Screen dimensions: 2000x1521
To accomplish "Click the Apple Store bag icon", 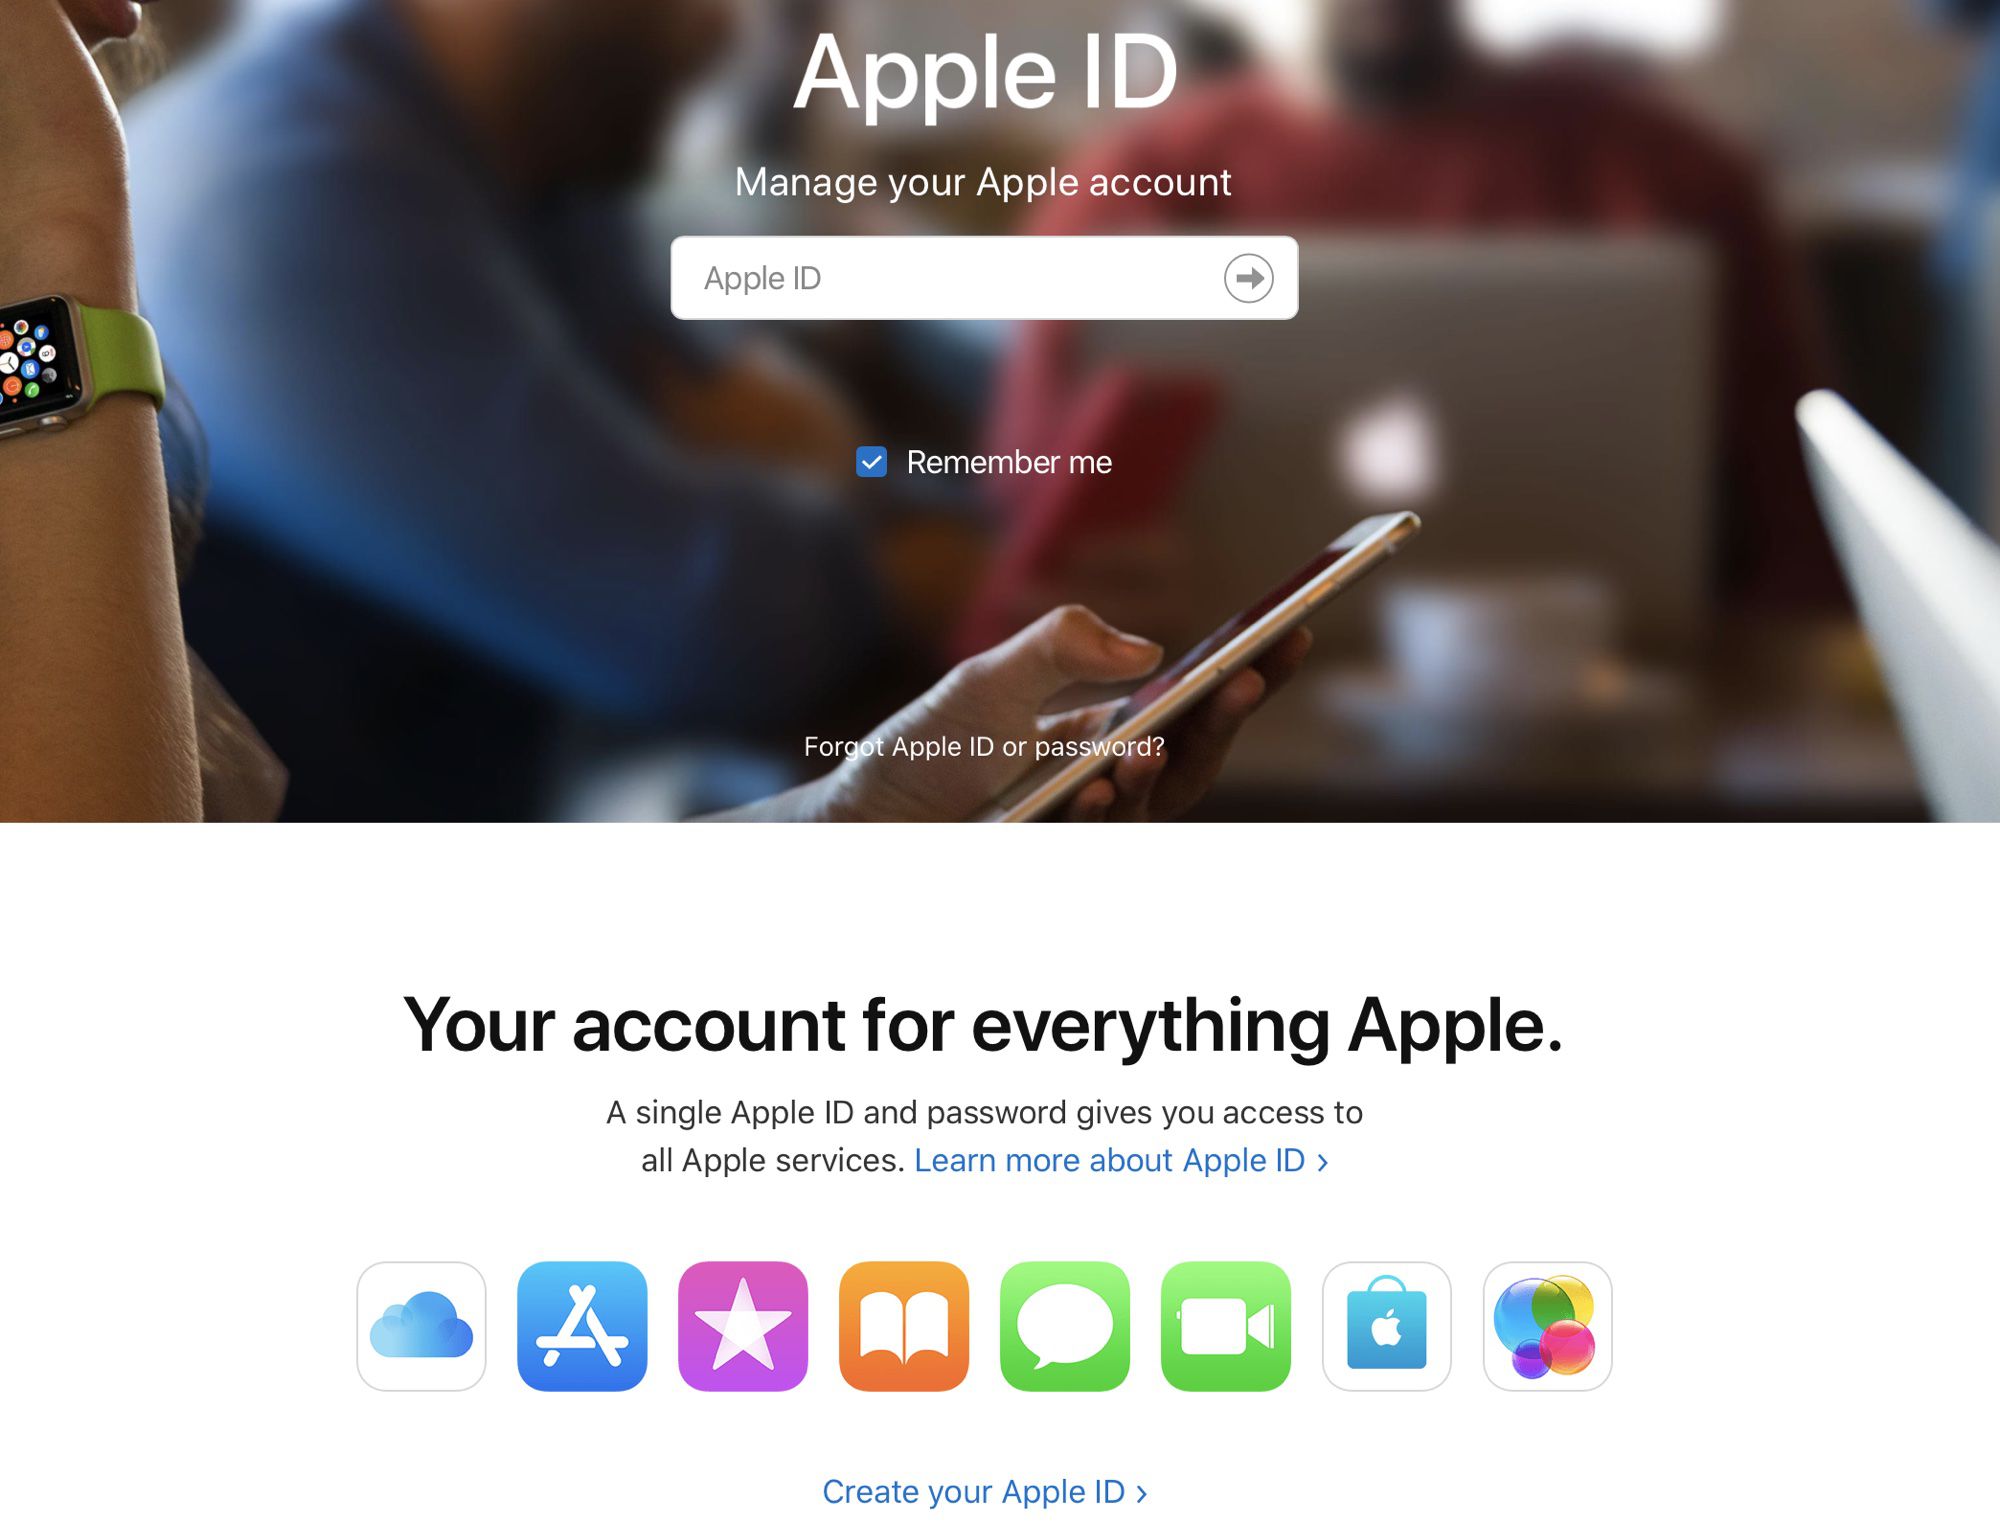I will click(1387, 1326).
